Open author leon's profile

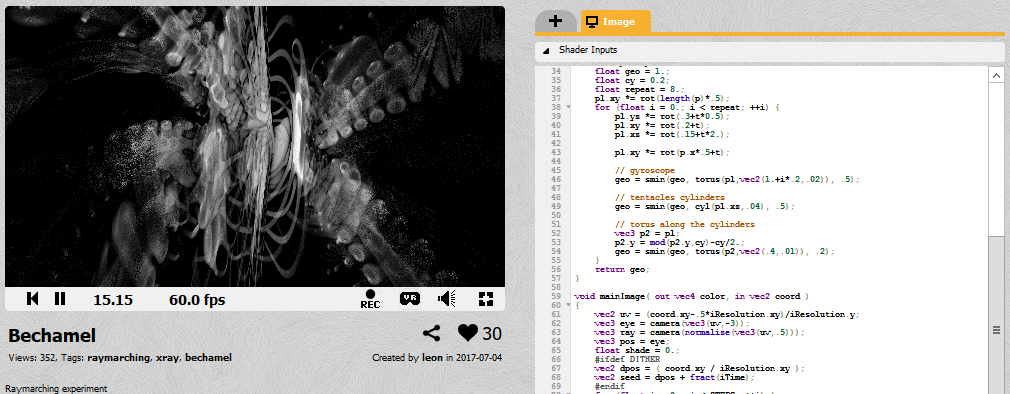coord(432,357)
